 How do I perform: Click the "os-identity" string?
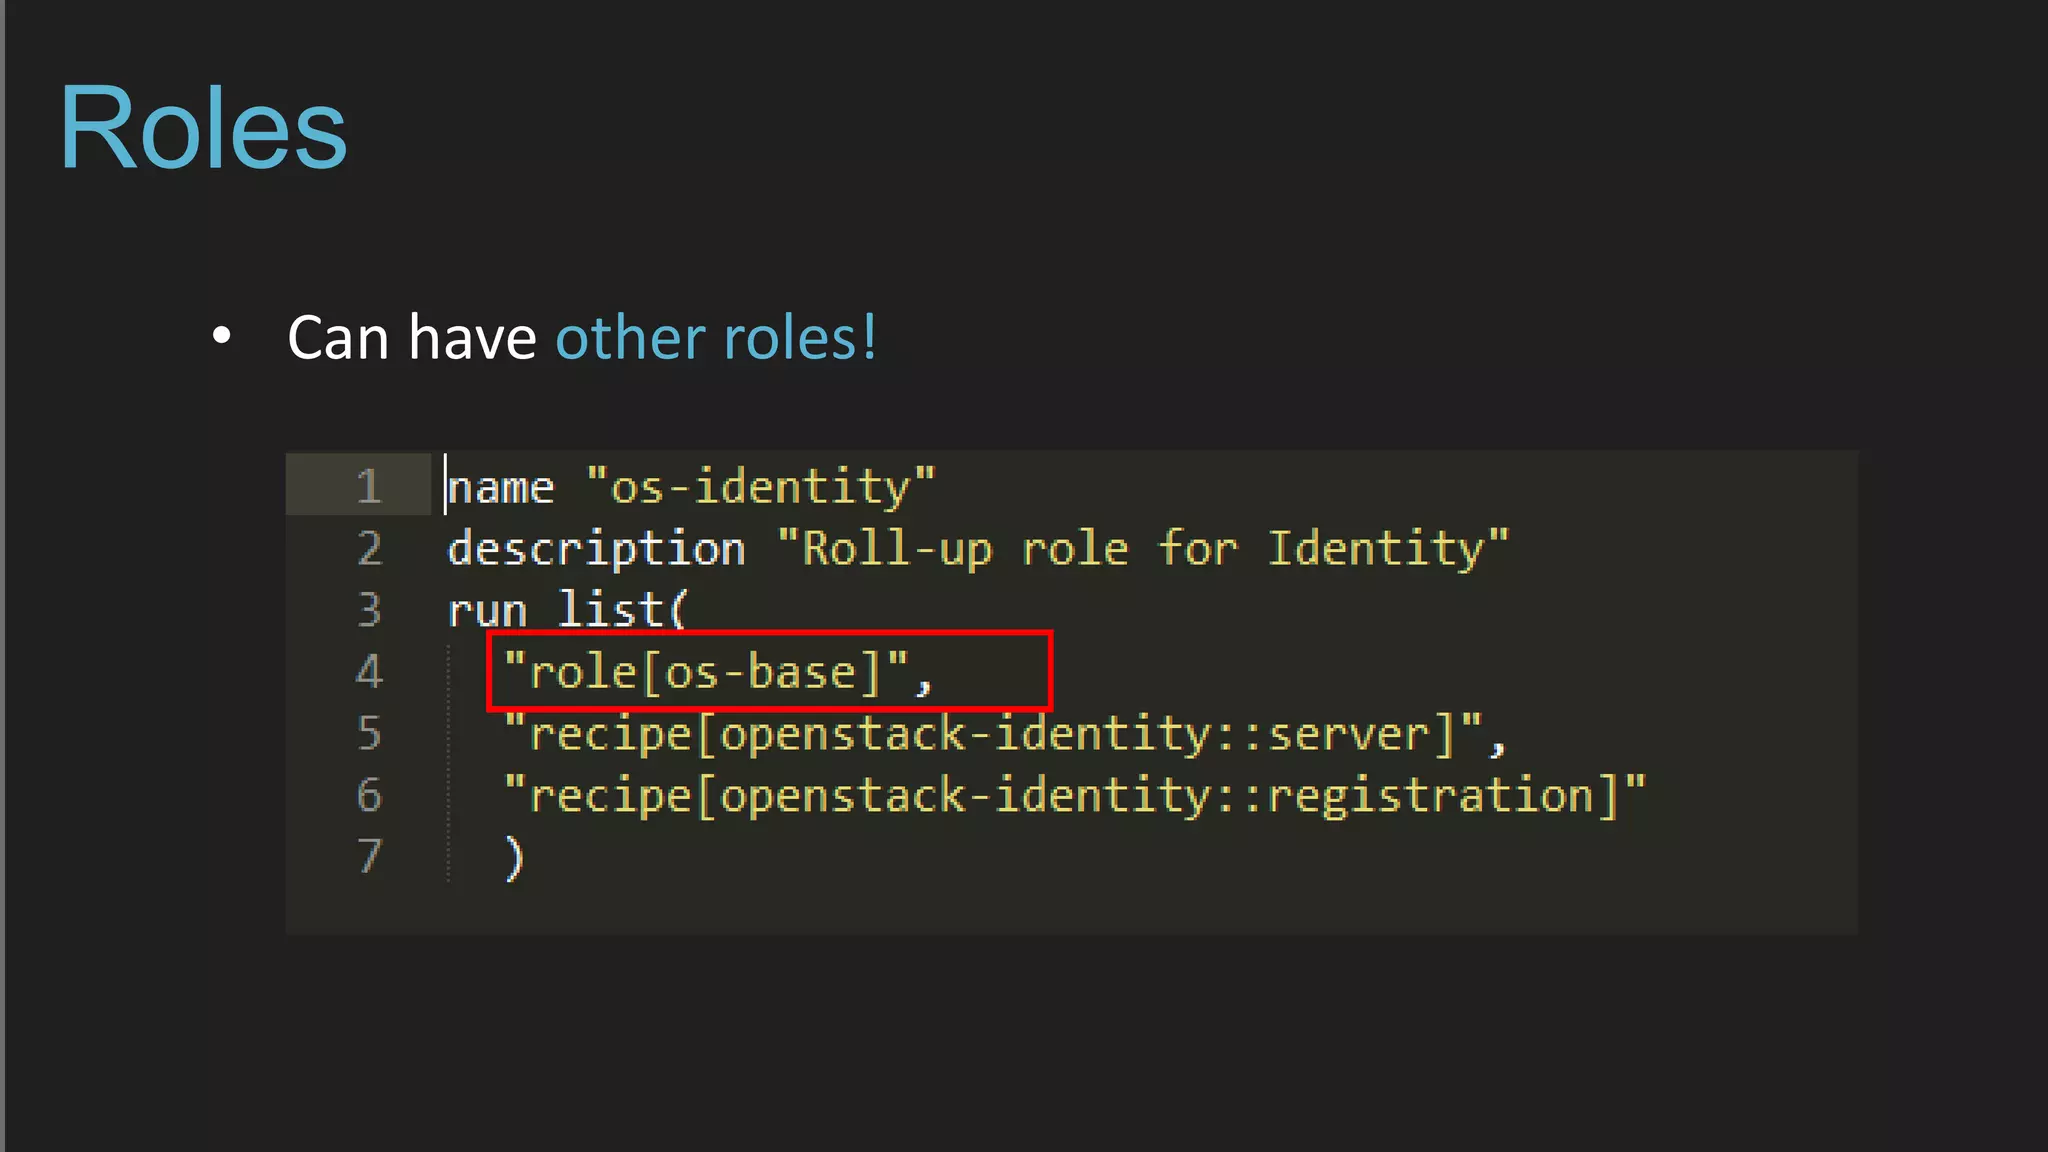pos(760,487)
